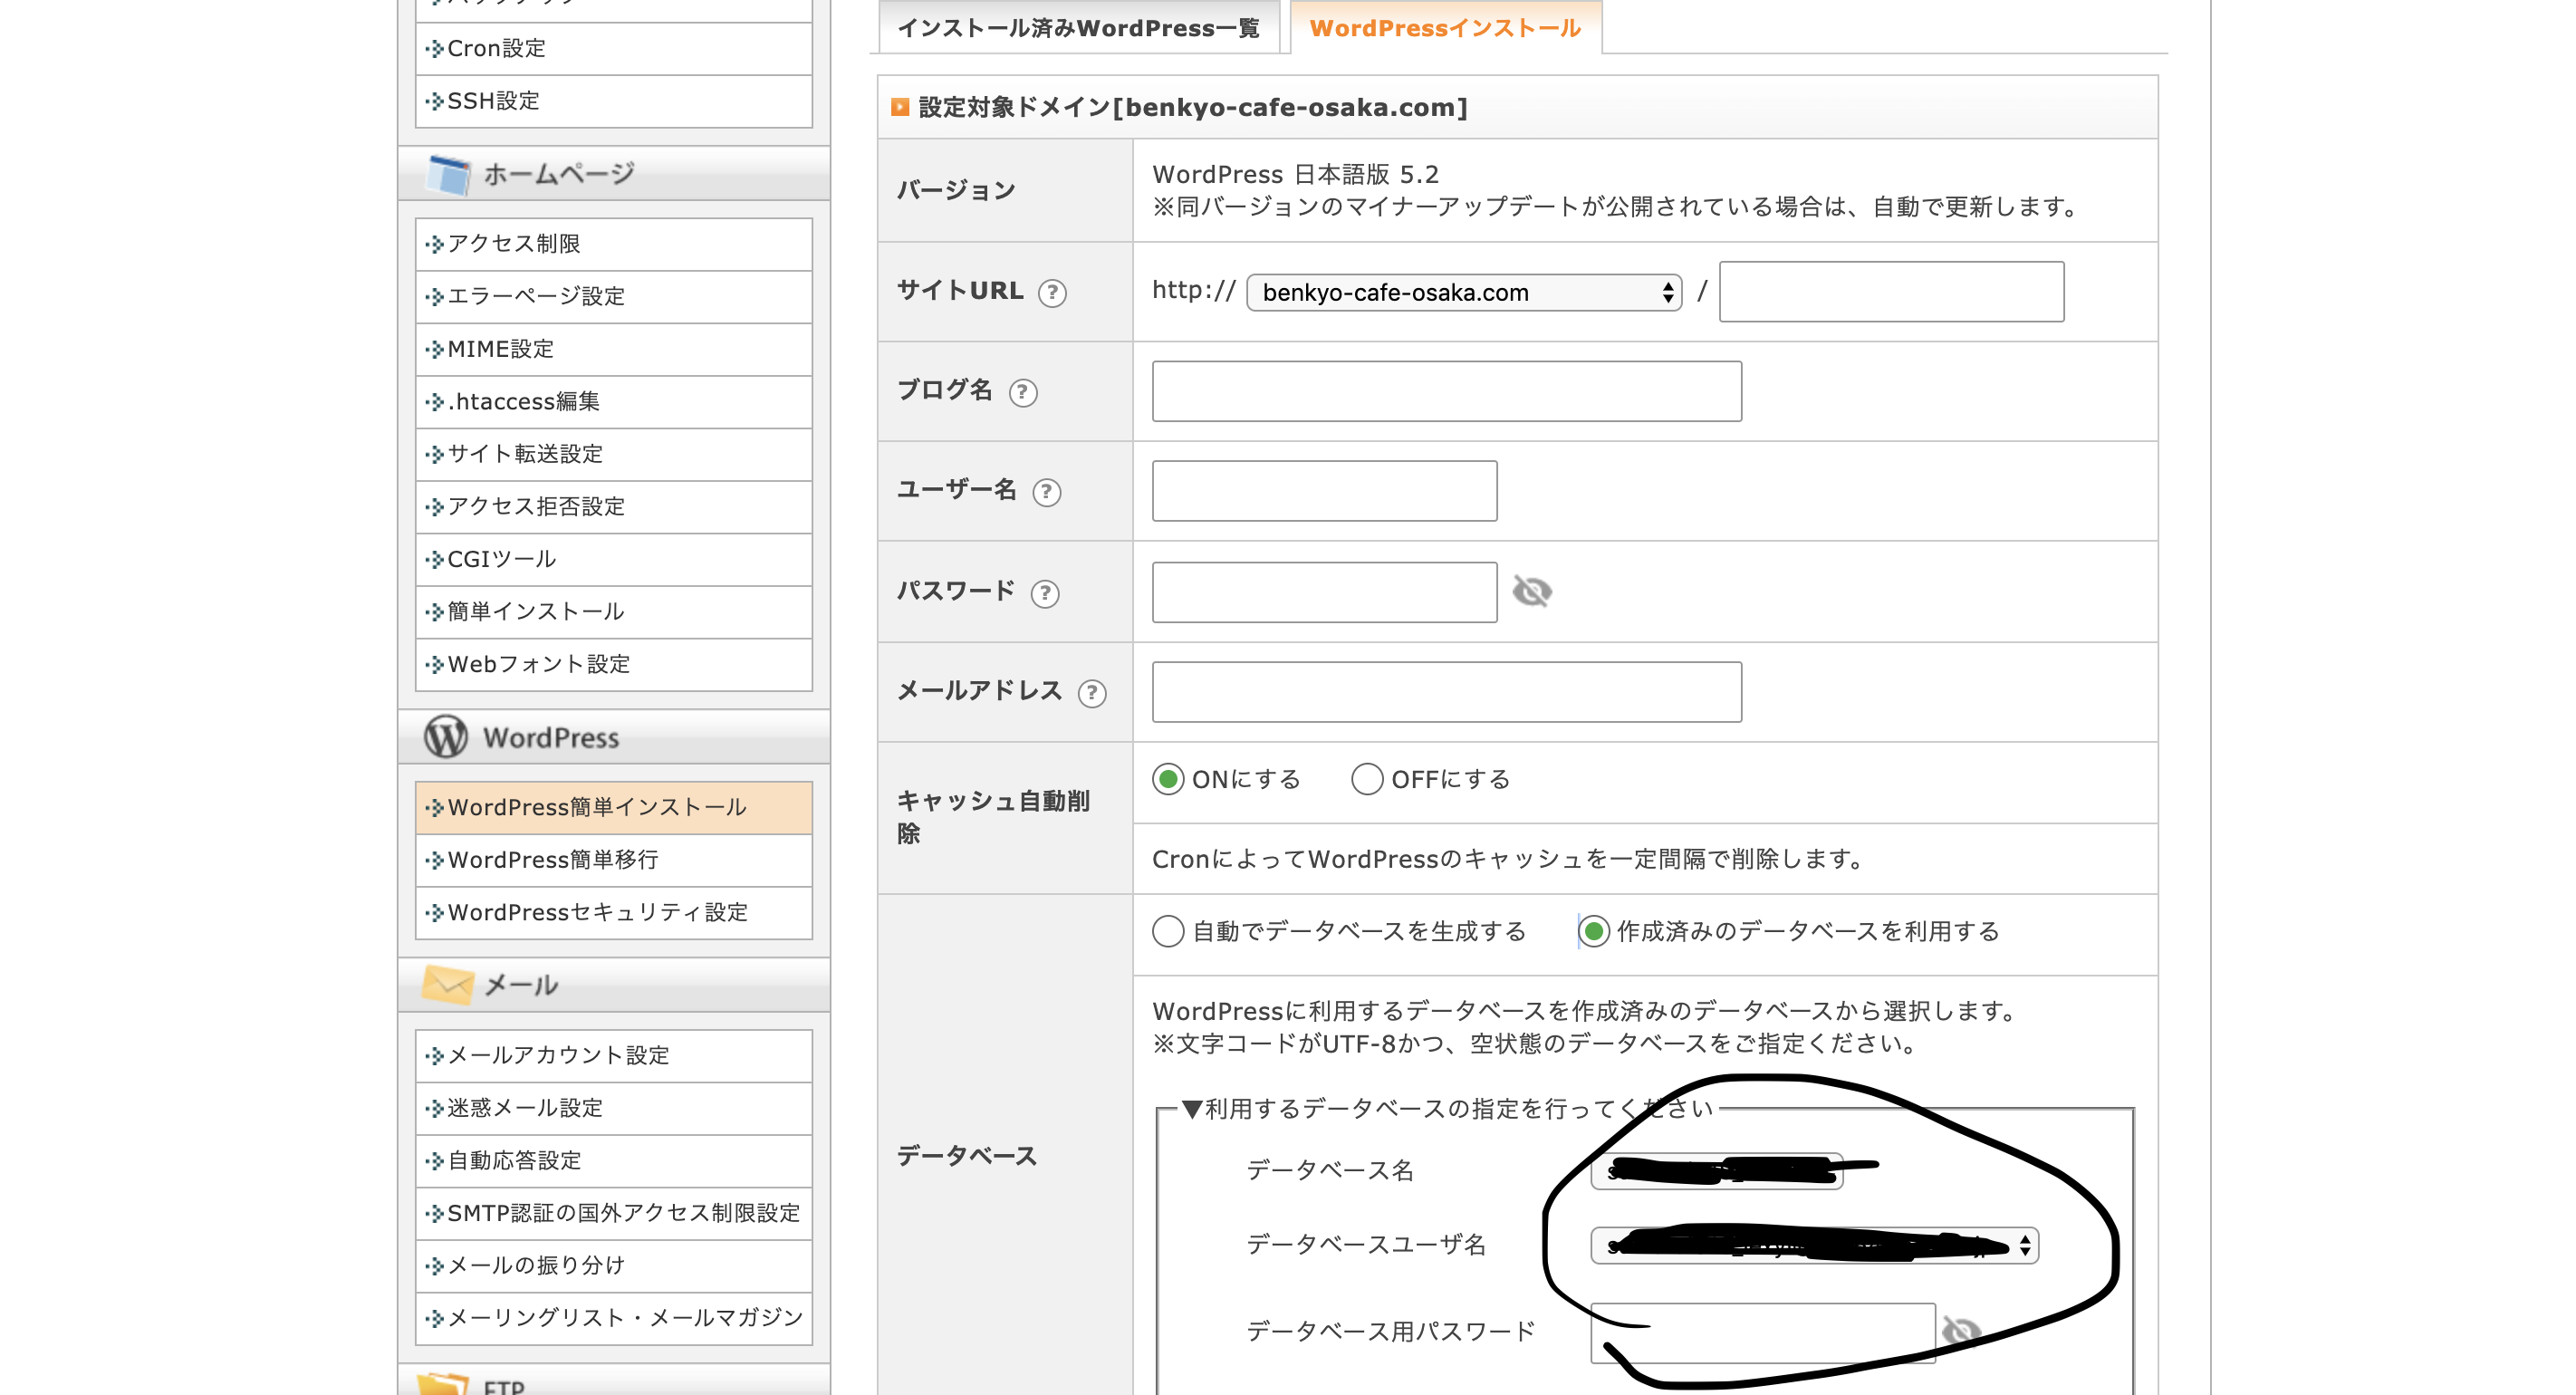The image size is (2576, 1395).
Task: Toggle database password visibility eye icon
Action: pos(1960,1331)
